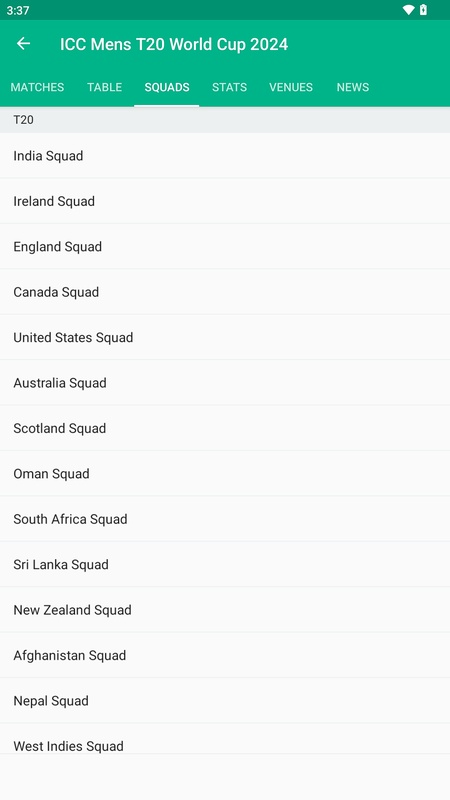Go to the VENUES tab
Screen dimensions: 450x800
click(x=291, y=87)
